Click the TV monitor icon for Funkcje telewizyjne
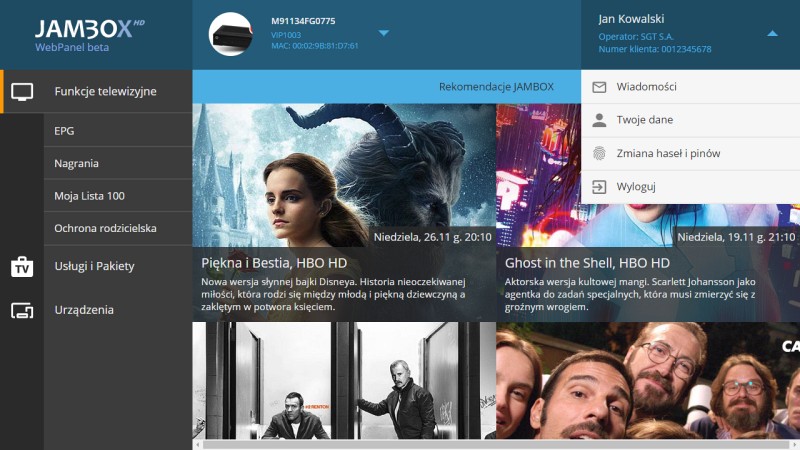 (x=22, y=92)
